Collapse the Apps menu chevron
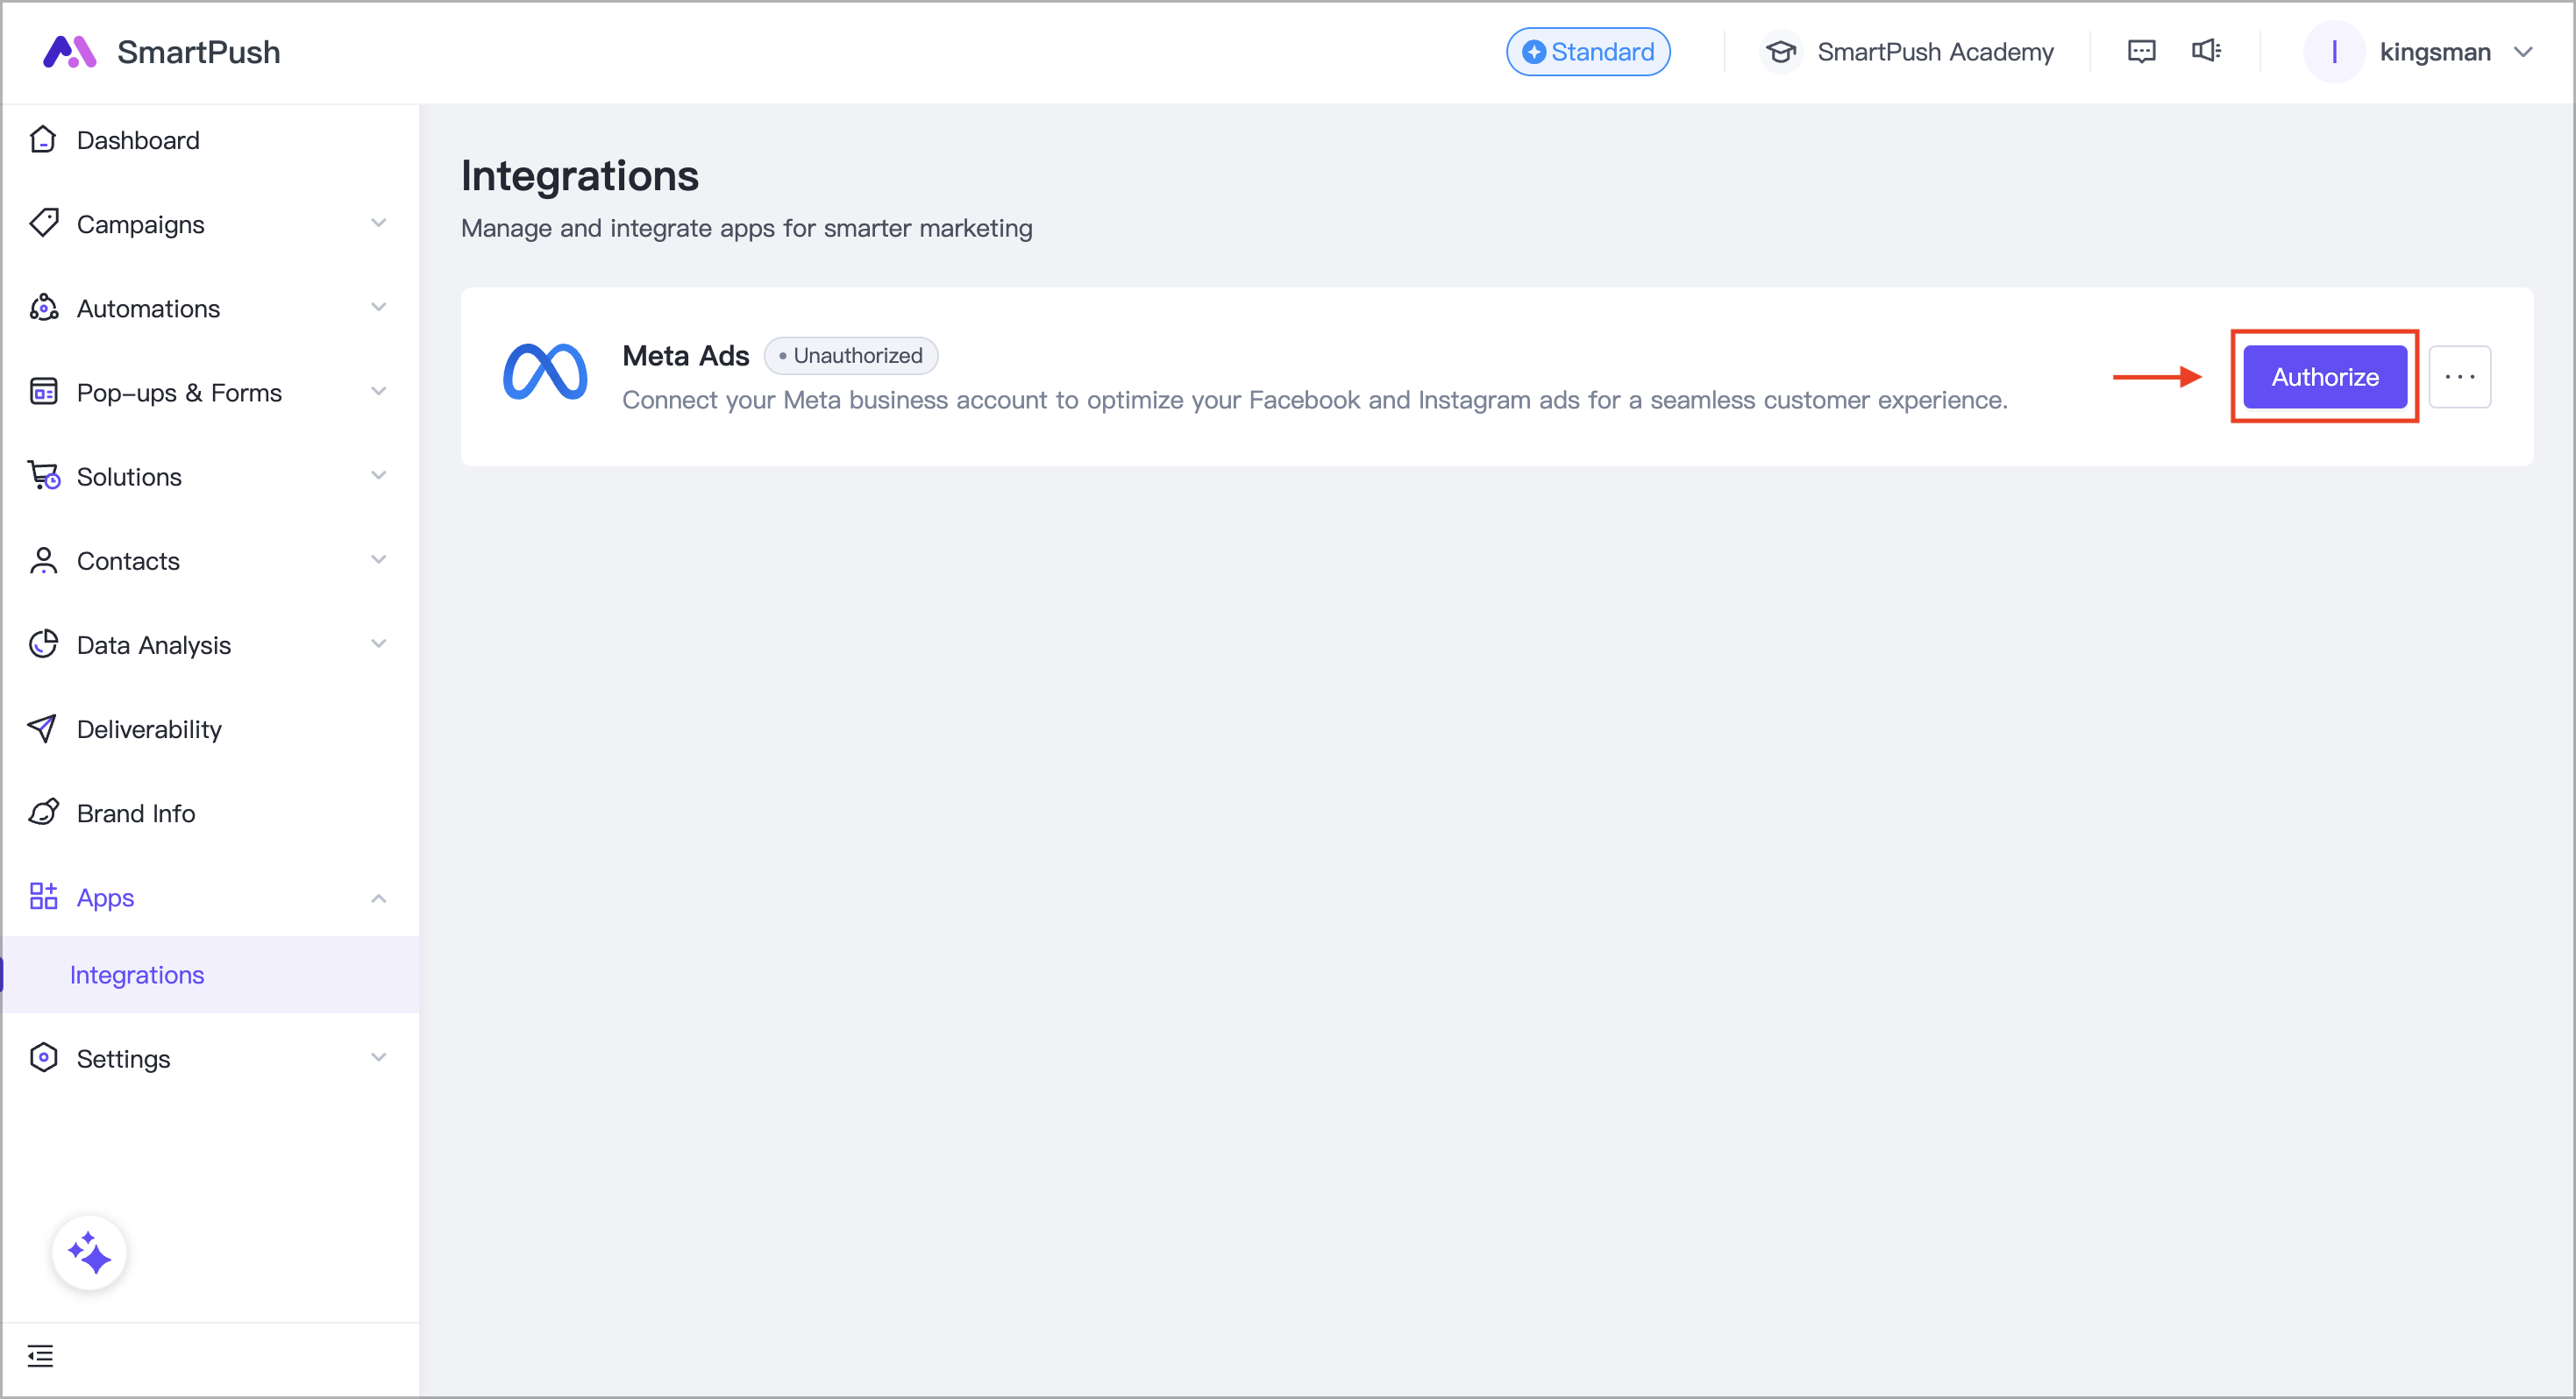 click(378, 898)
